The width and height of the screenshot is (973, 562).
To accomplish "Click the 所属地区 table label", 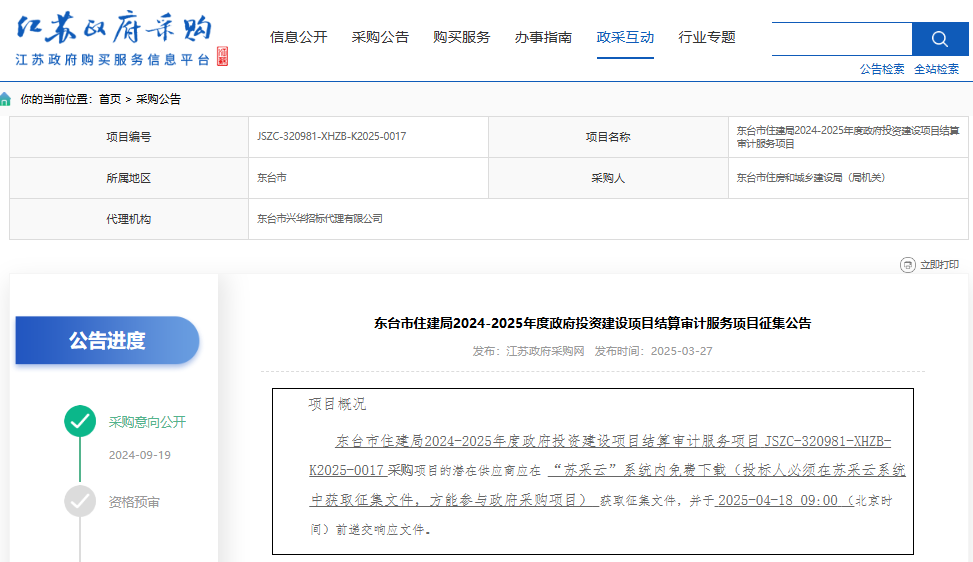I will click(x=128, y=178).
